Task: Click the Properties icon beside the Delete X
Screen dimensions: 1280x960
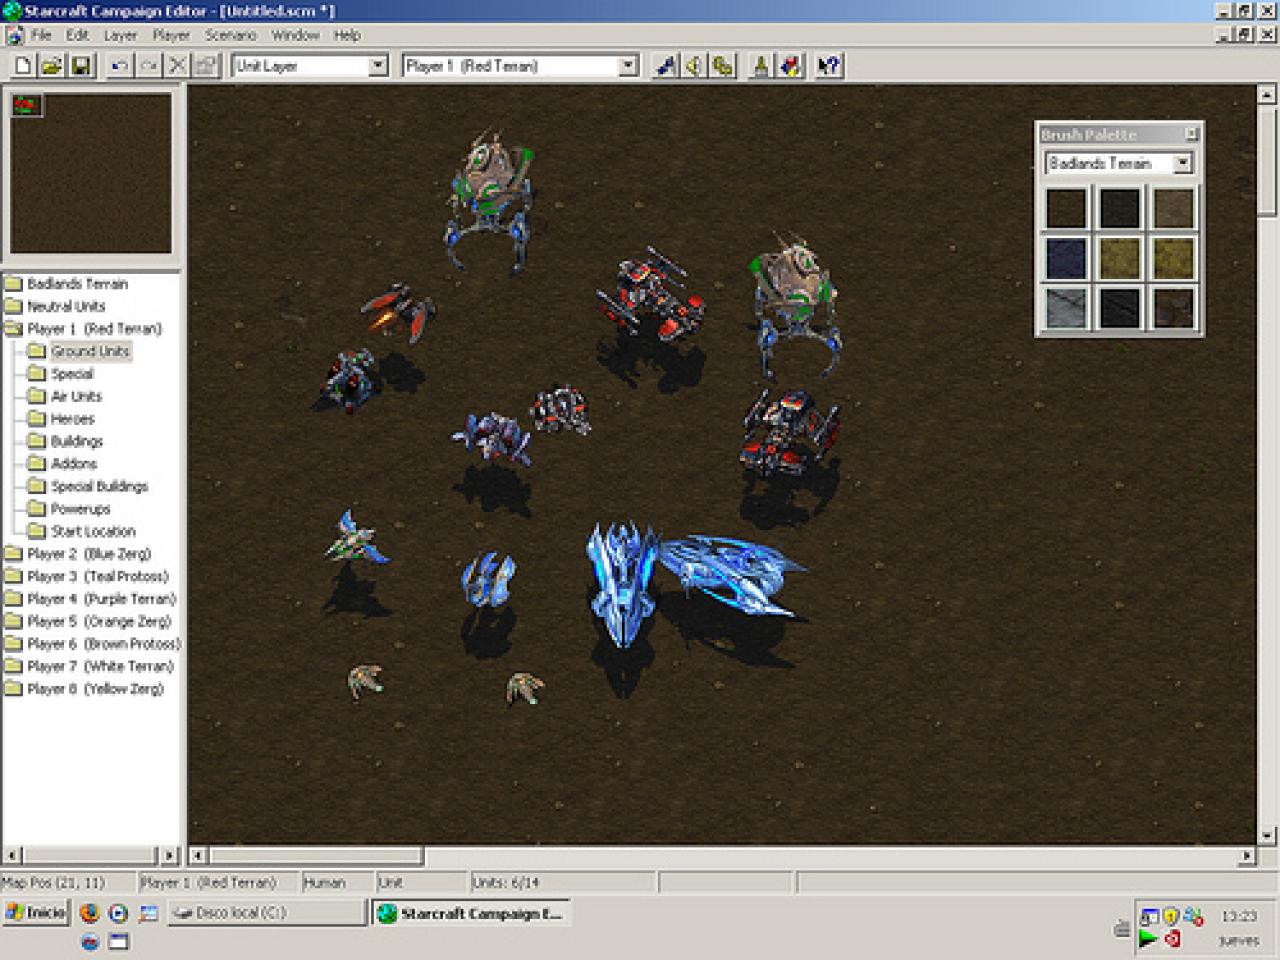Action: pos(206,66)
